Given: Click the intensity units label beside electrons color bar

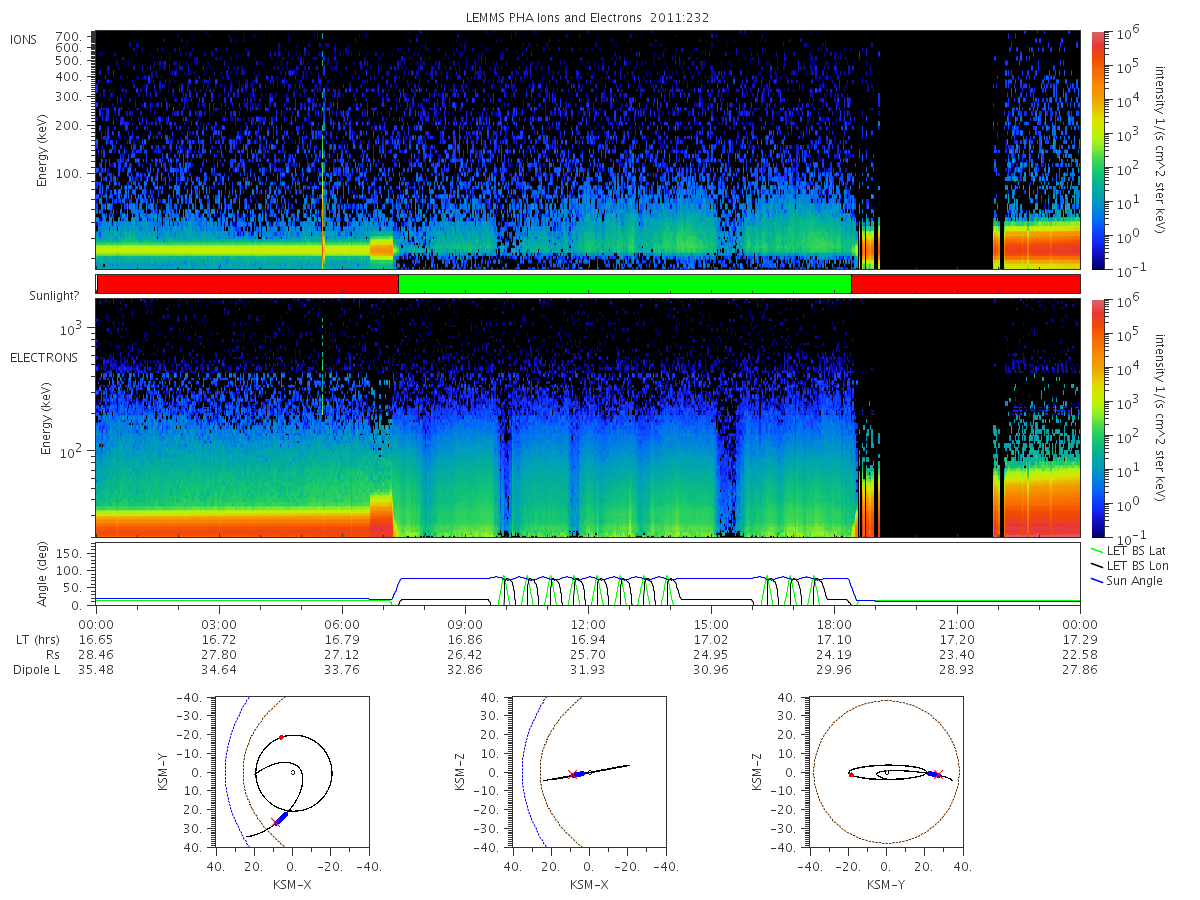Looking at the screenshot, I should [1161, 417].
